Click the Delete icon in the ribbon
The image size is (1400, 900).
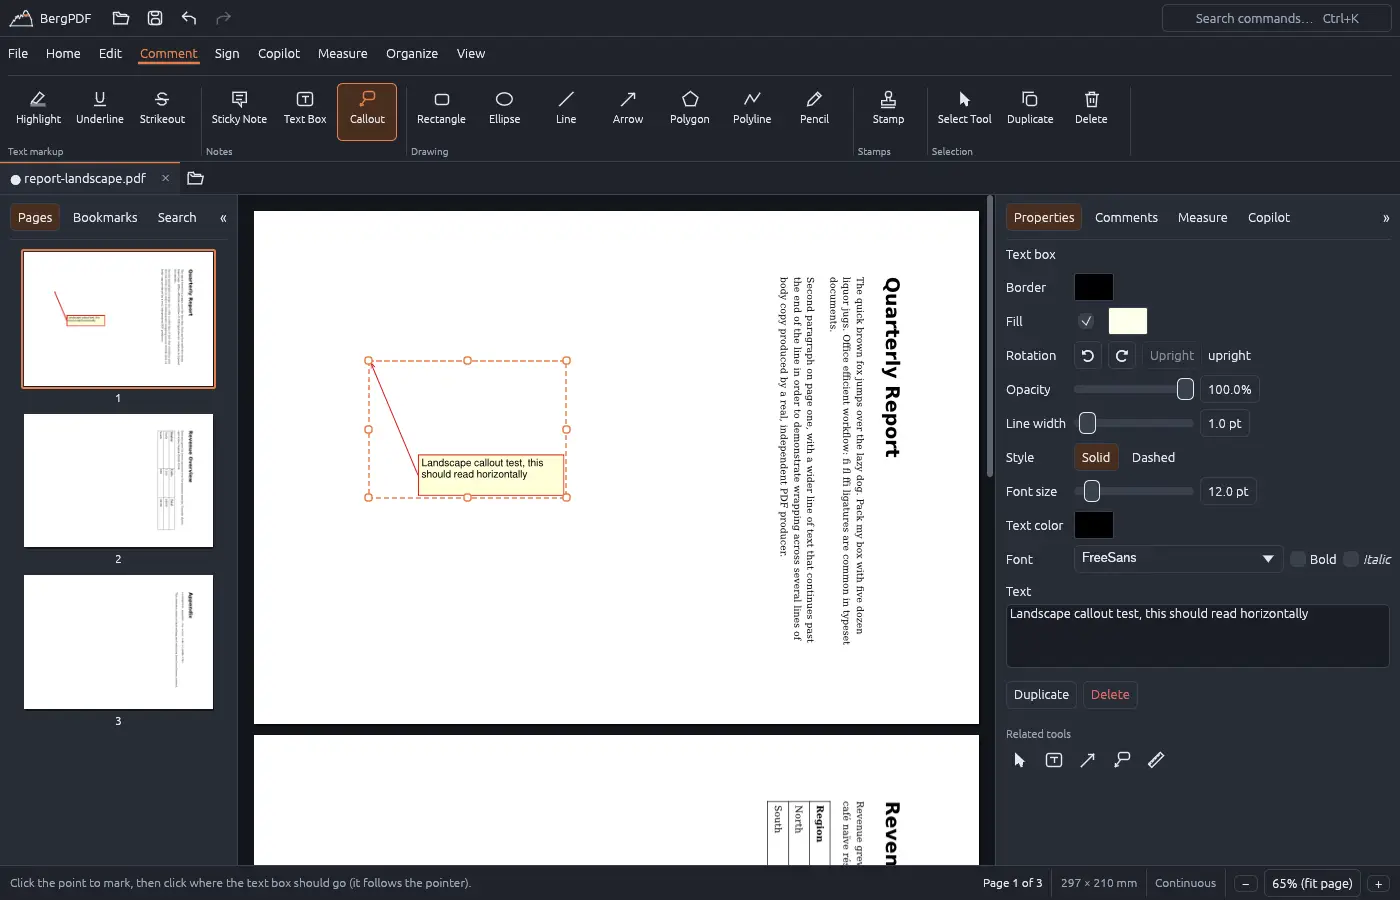[x=1091, y=110]
